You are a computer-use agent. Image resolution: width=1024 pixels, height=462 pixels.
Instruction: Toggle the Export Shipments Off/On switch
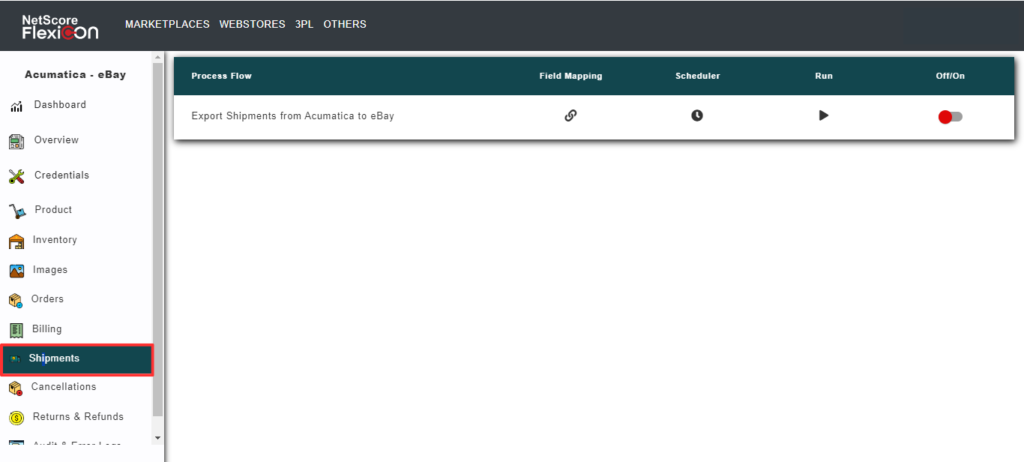[x=950, y=117]
